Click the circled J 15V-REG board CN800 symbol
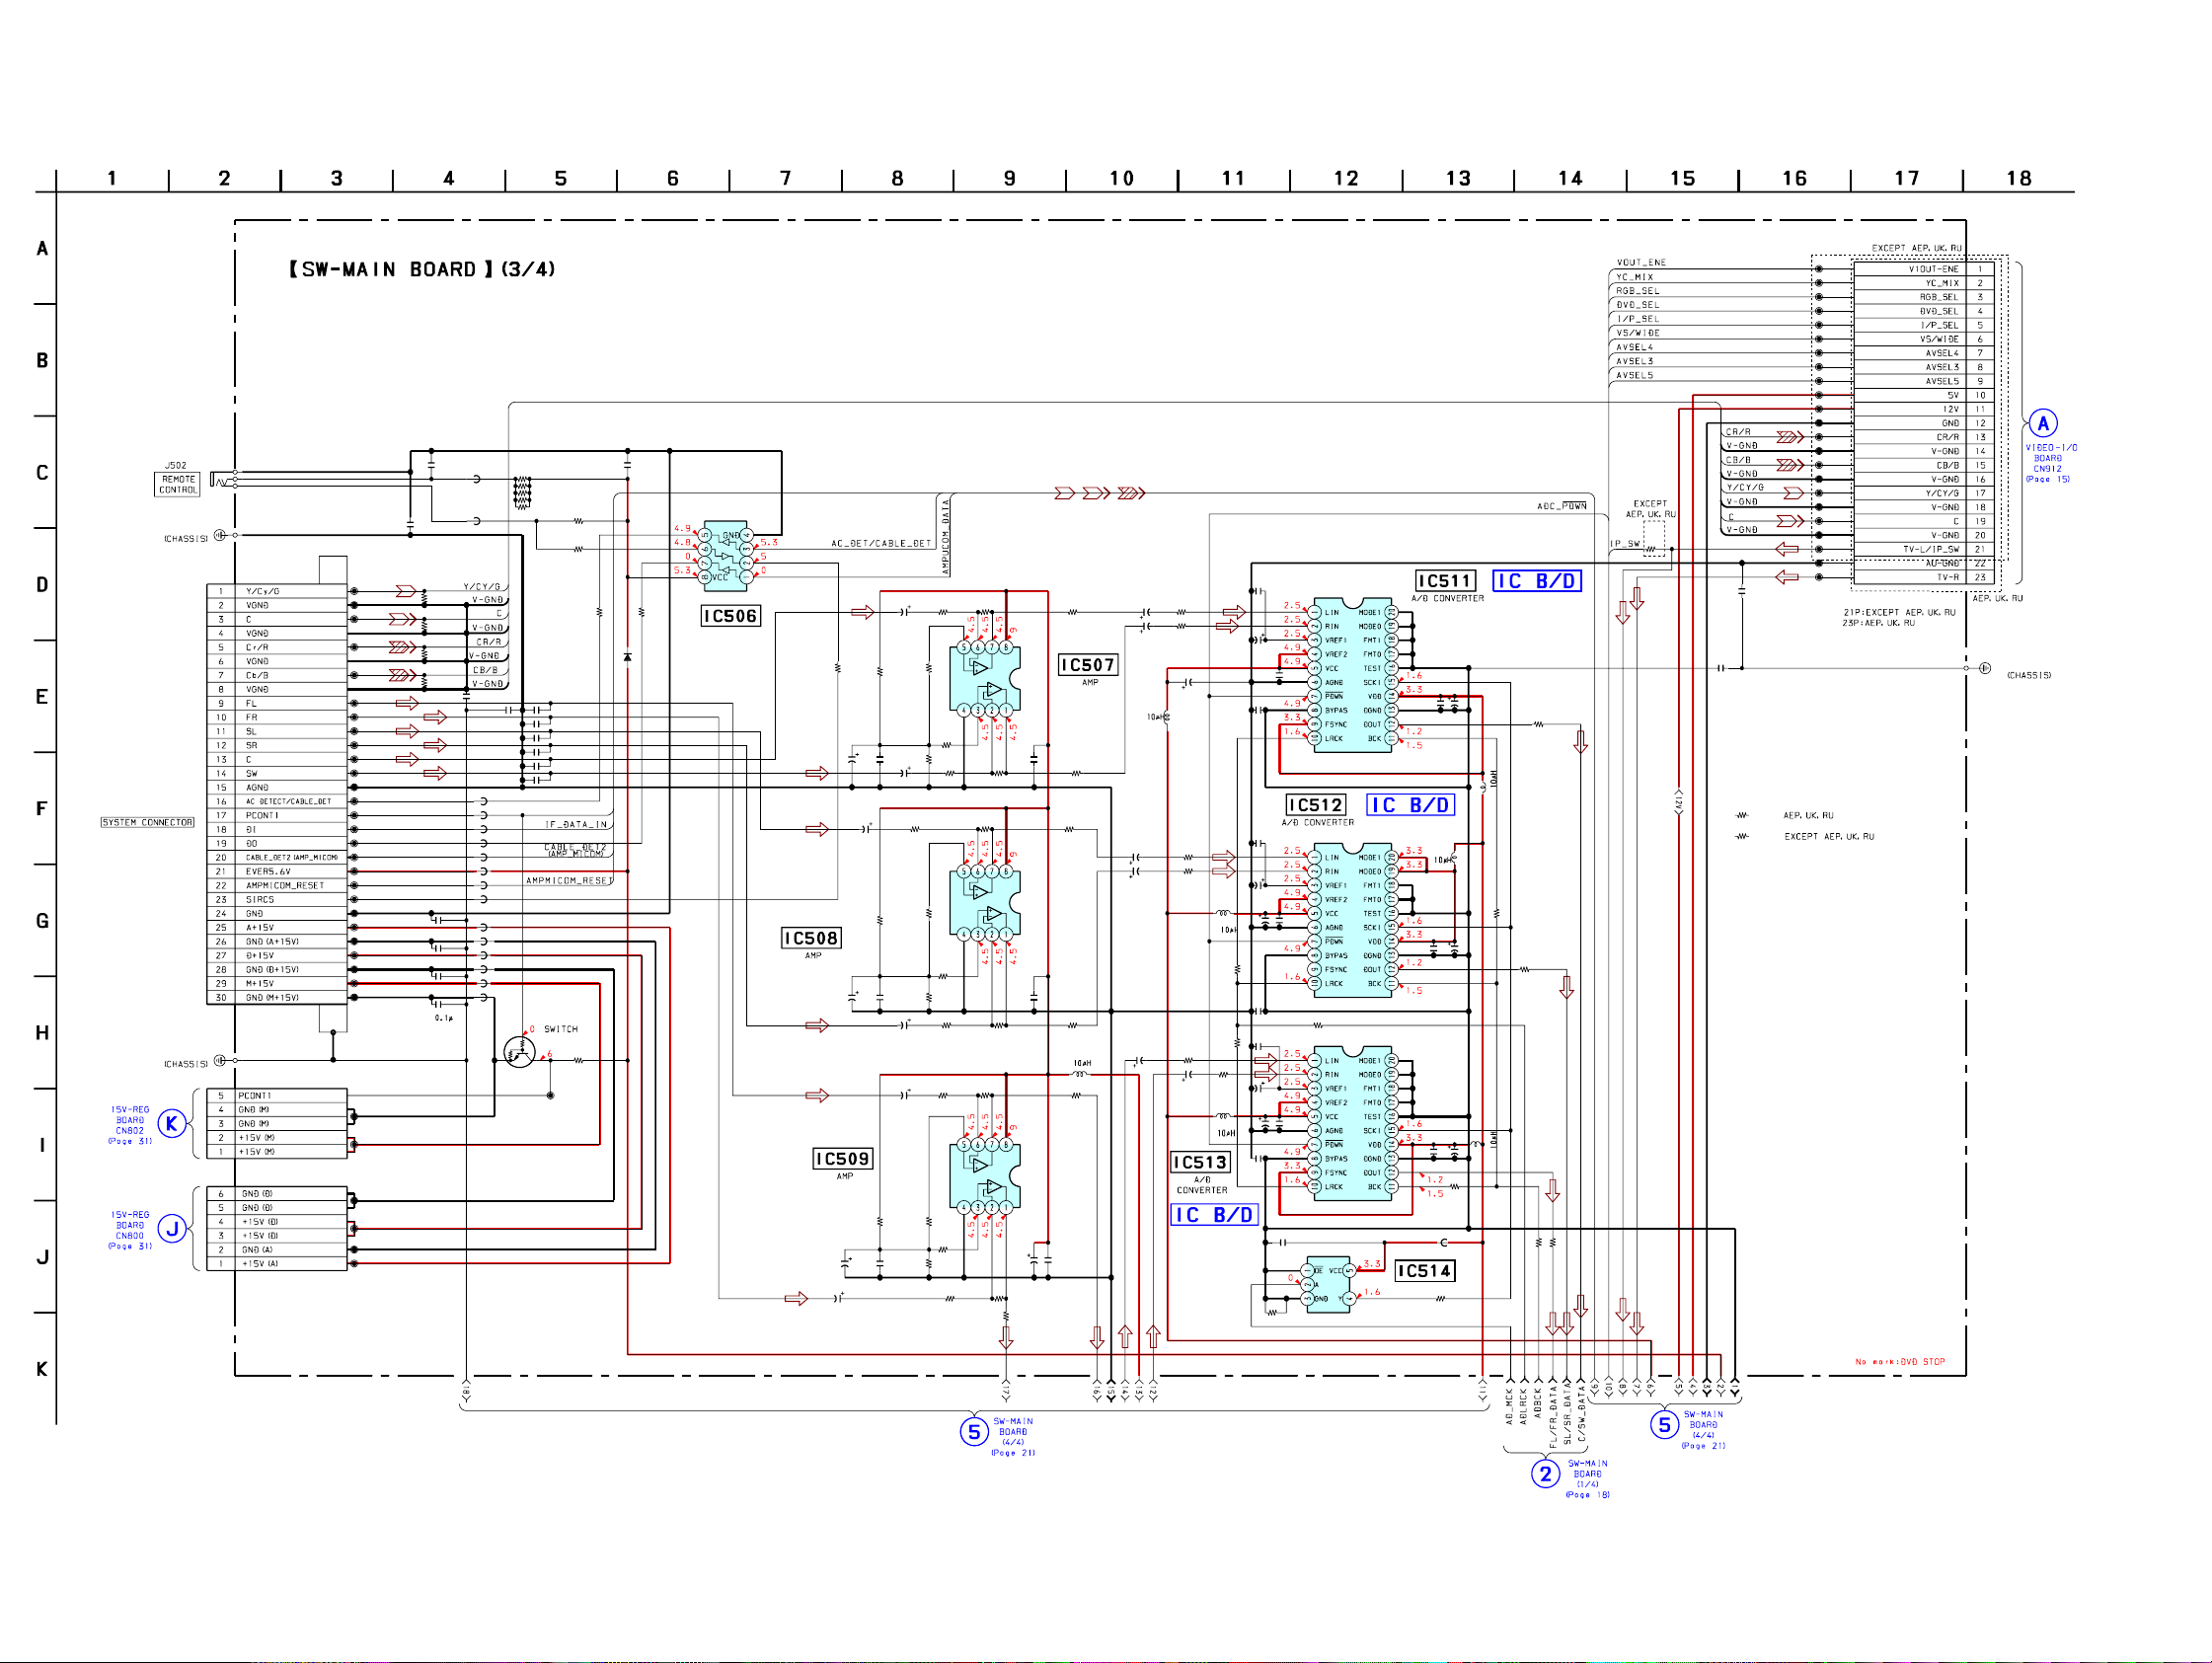The image size is (2212, 1663). pyautogui.click(x=173, y=1228)
